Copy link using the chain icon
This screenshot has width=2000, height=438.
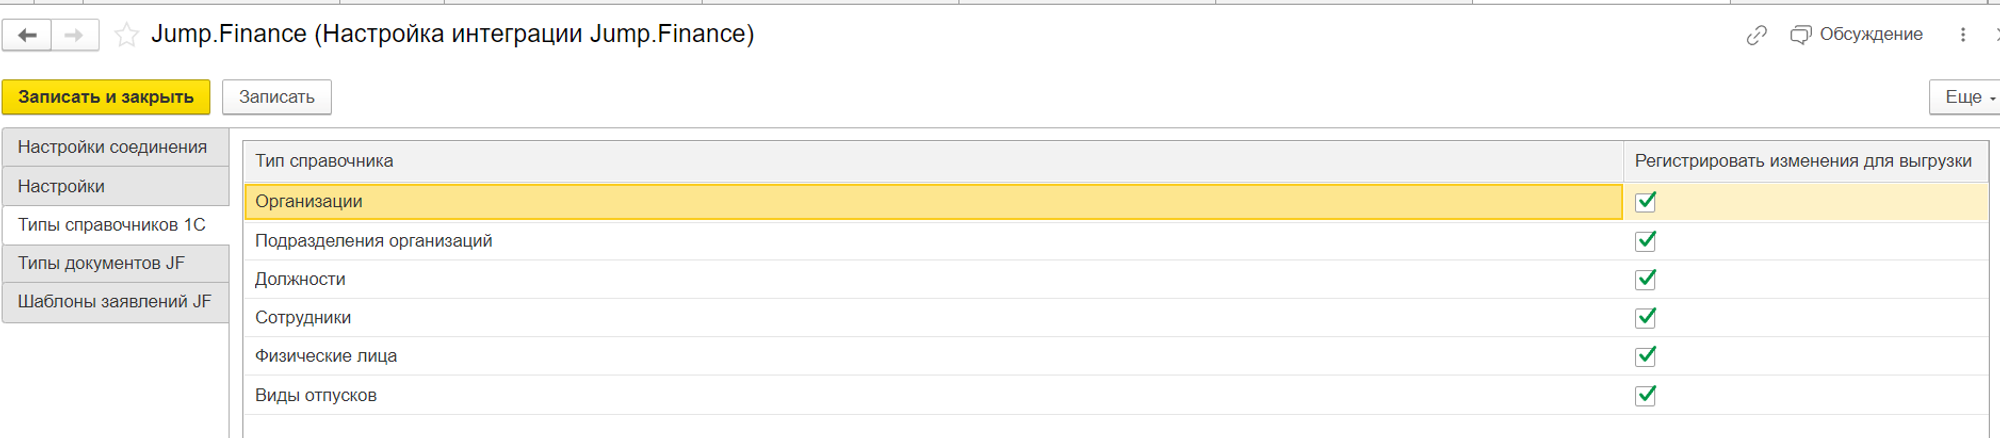tap(1756, 35)
